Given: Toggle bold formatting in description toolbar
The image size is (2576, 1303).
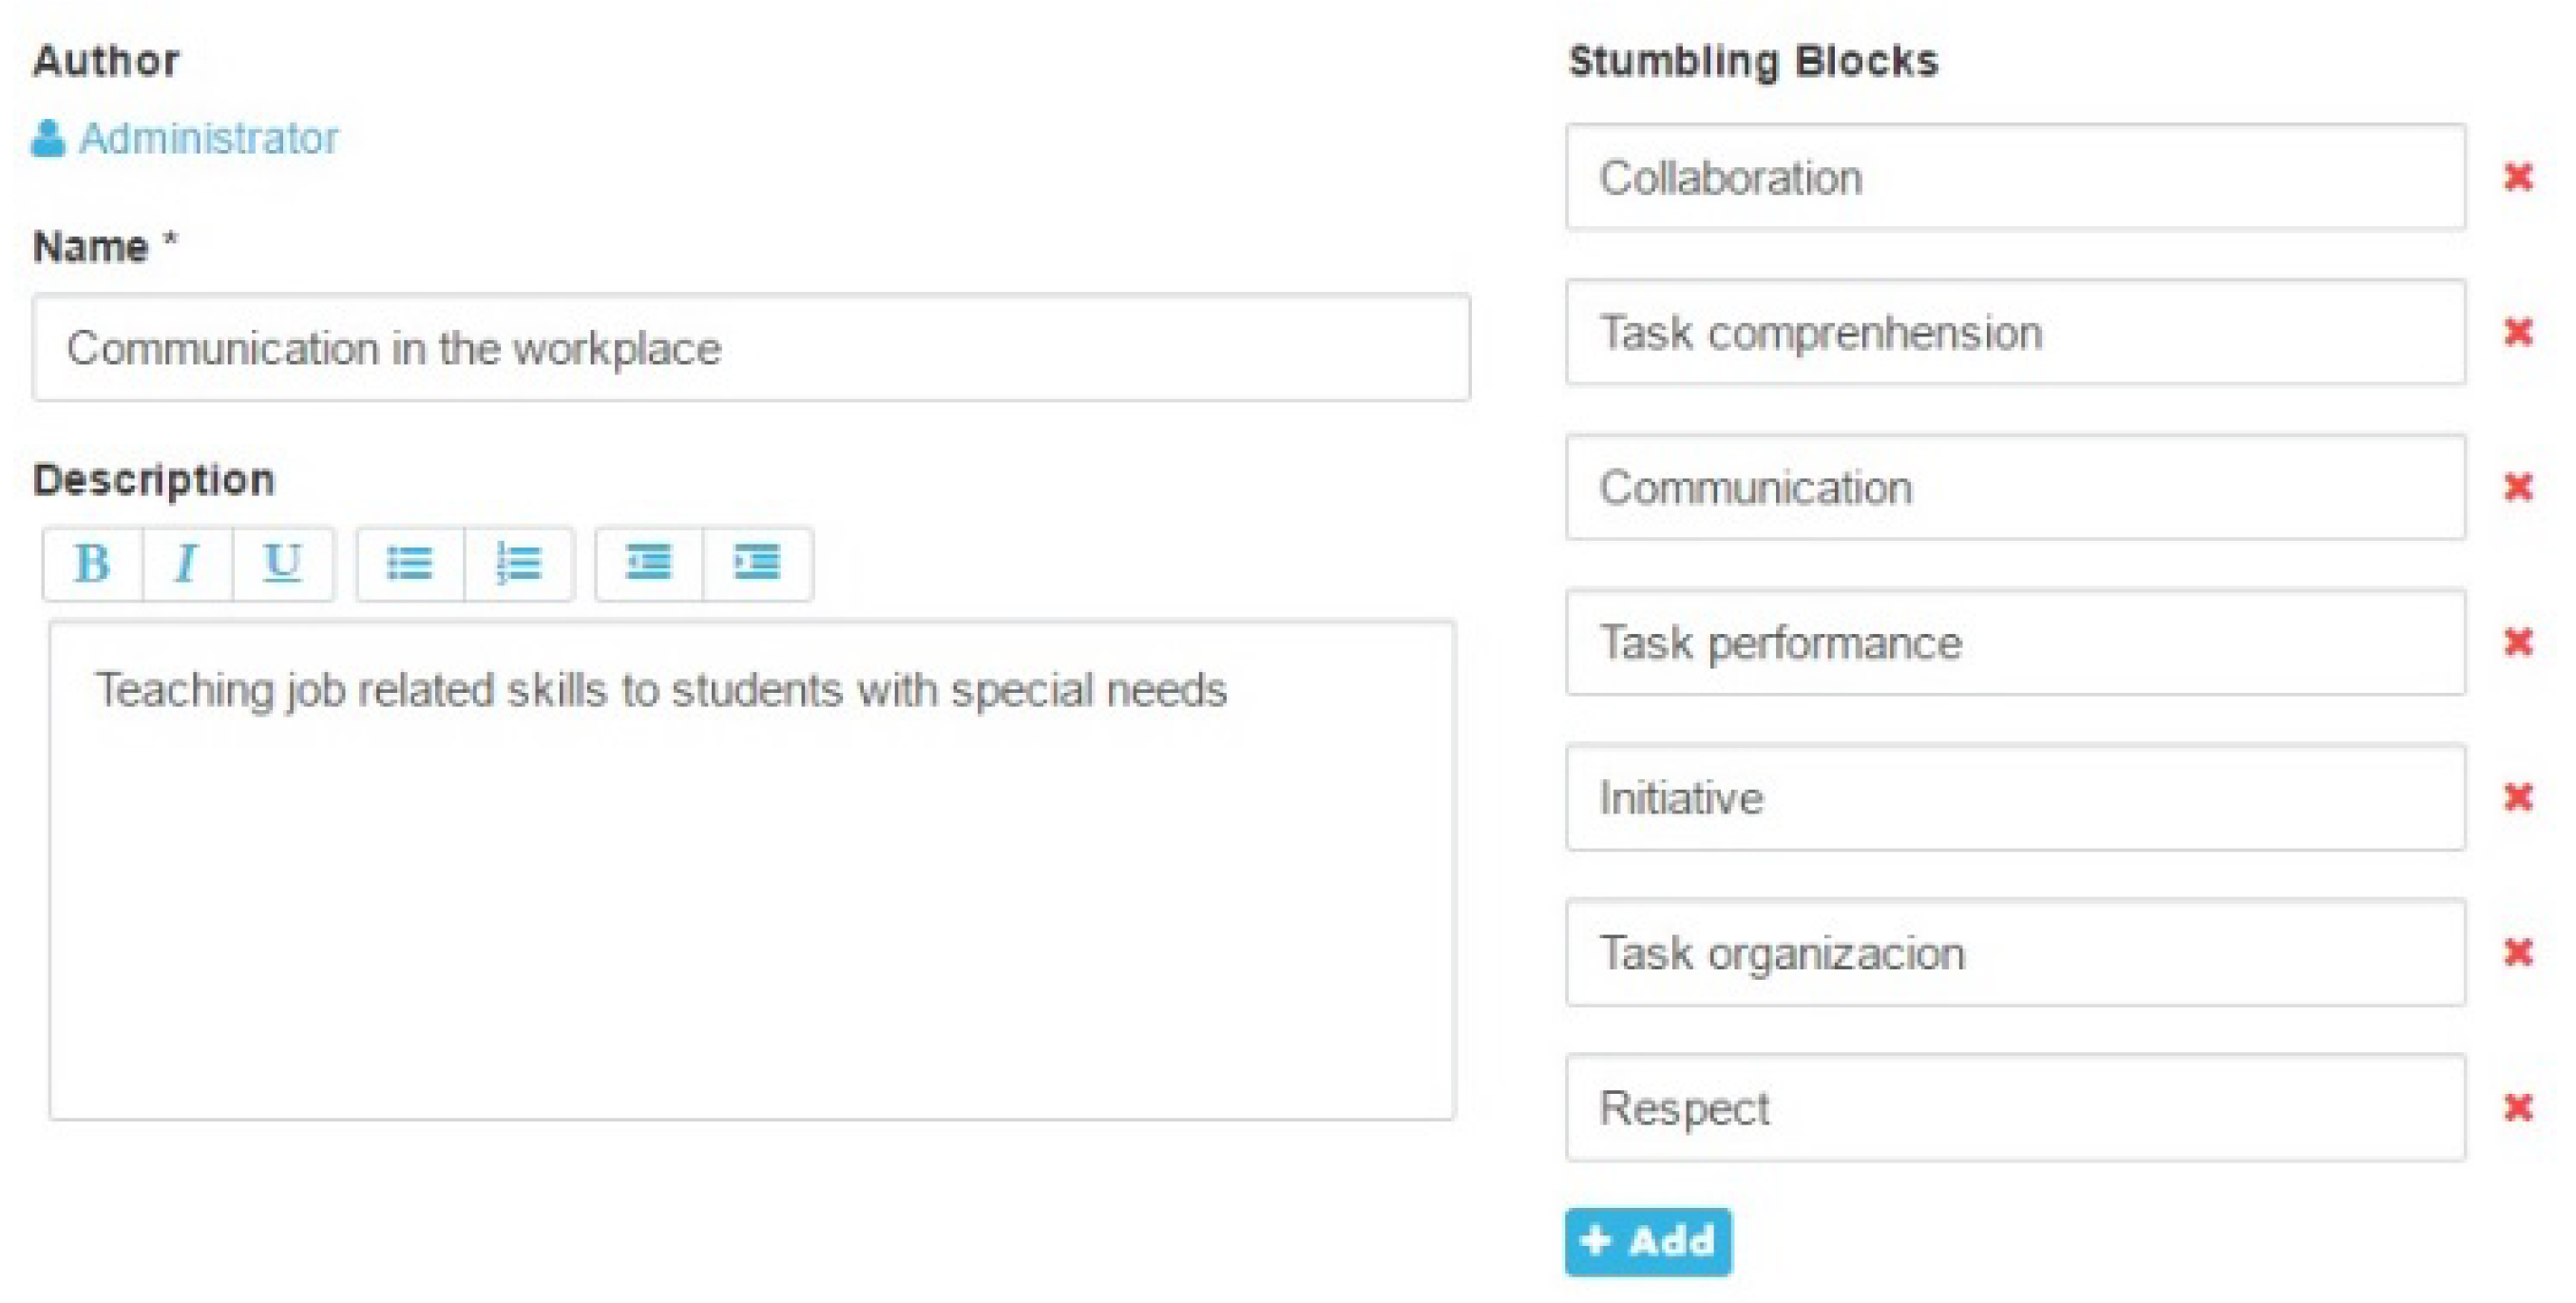Looking at the screenshot, I should 92,564.
